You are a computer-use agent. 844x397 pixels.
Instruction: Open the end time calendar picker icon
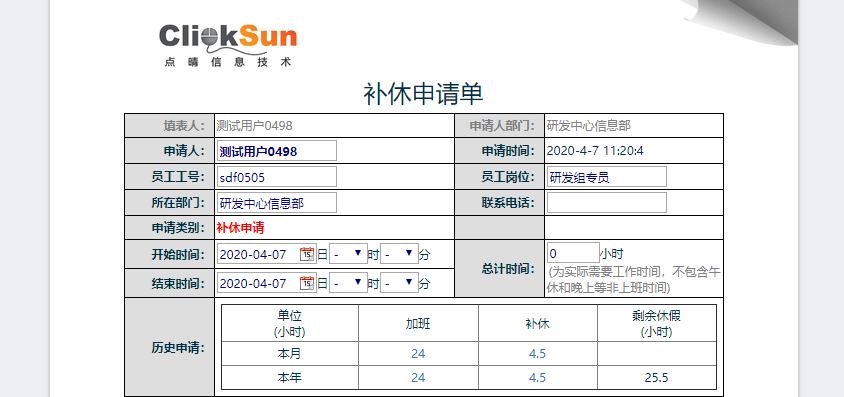[307, 283]
